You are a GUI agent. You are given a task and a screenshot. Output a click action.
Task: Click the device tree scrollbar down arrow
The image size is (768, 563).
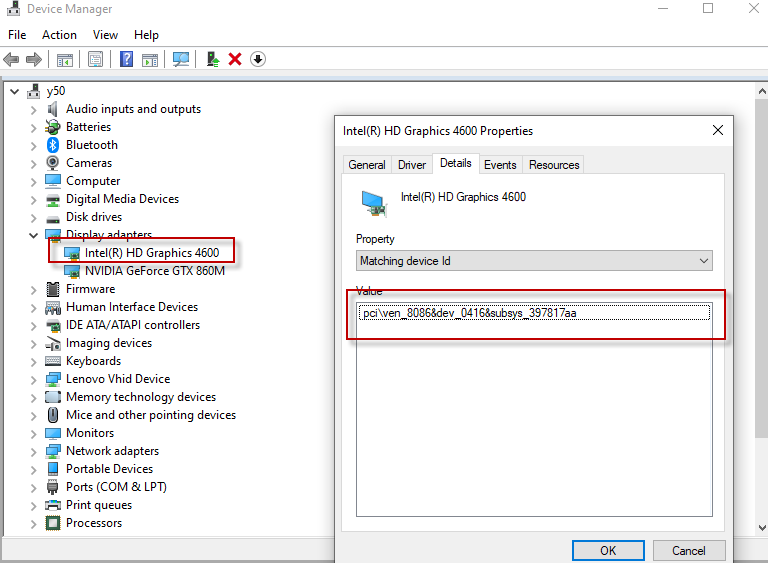click(762, 528)
